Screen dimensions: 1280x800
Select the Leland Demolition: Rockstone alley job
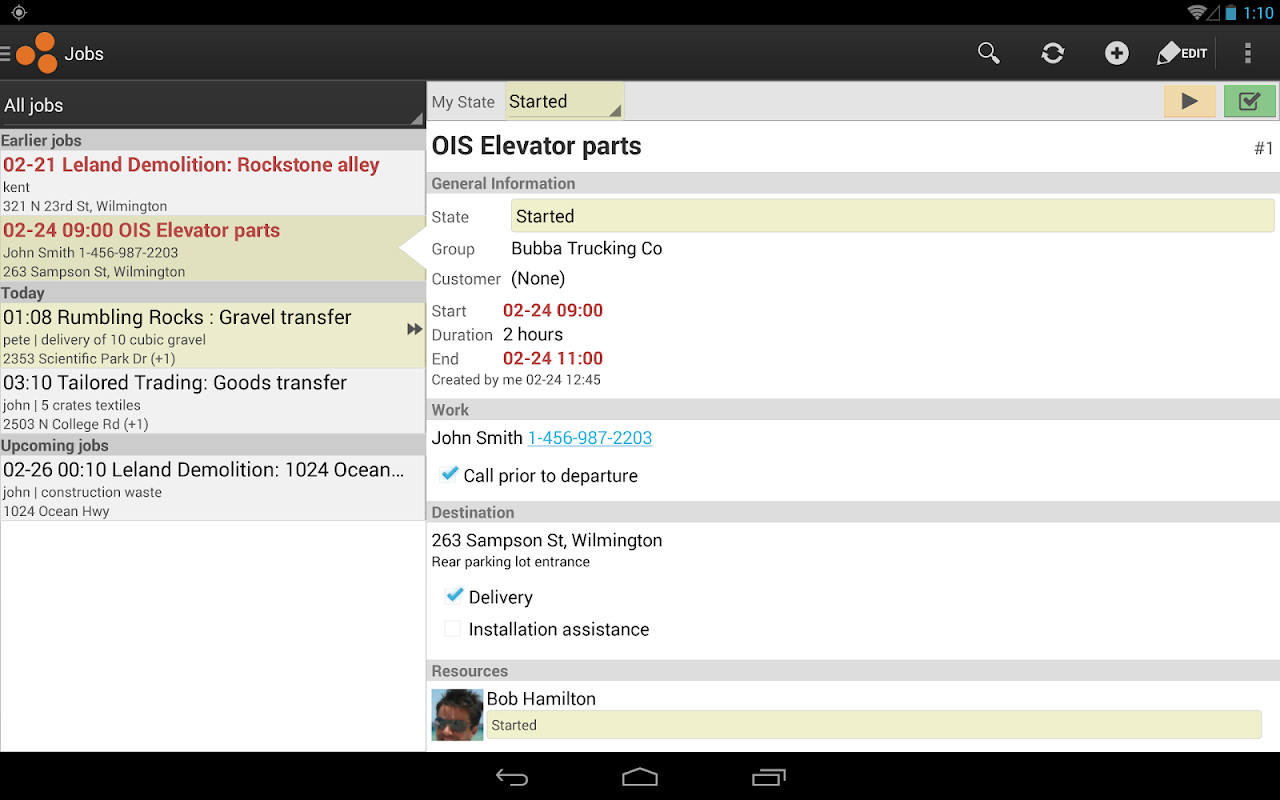(x=213, y=183)
